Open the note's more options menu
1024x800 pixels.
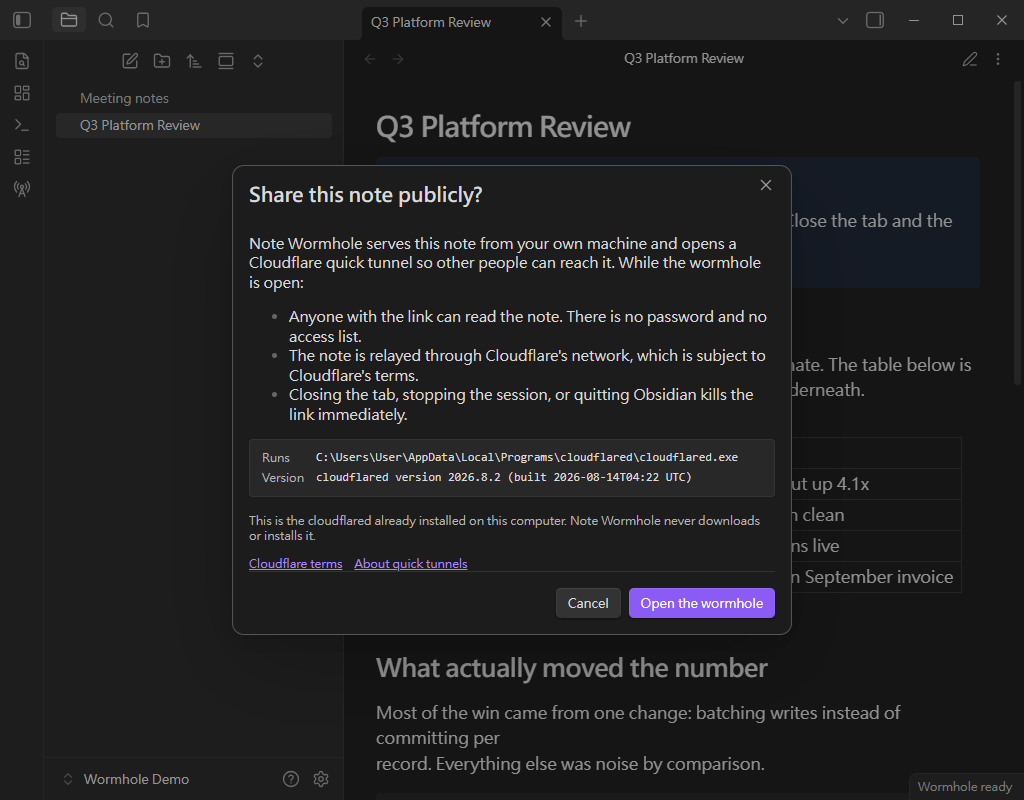(x=998, y=59)
